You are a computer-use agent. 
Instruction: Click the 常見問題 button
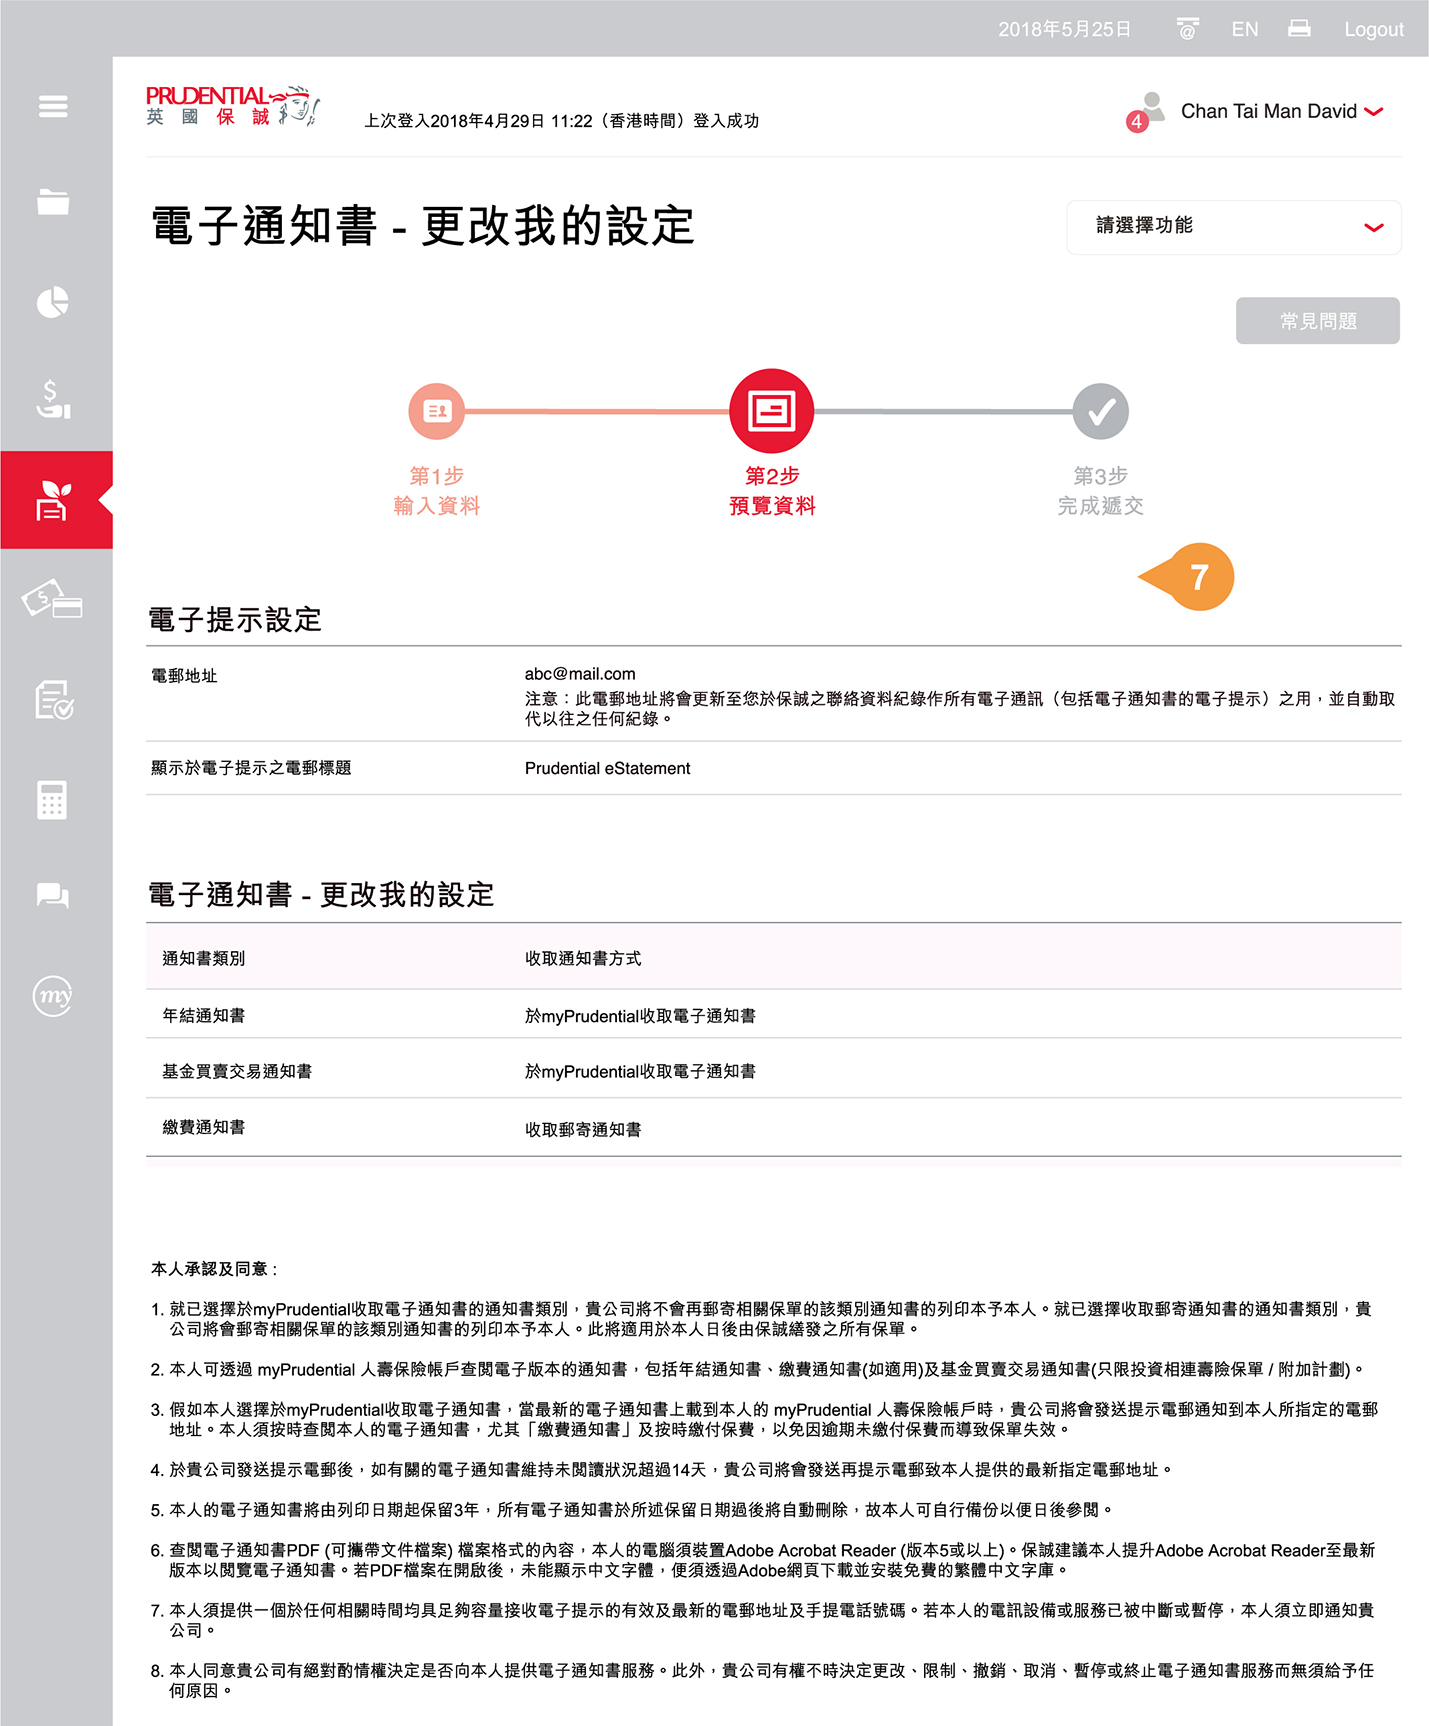tap(1317, 321)
